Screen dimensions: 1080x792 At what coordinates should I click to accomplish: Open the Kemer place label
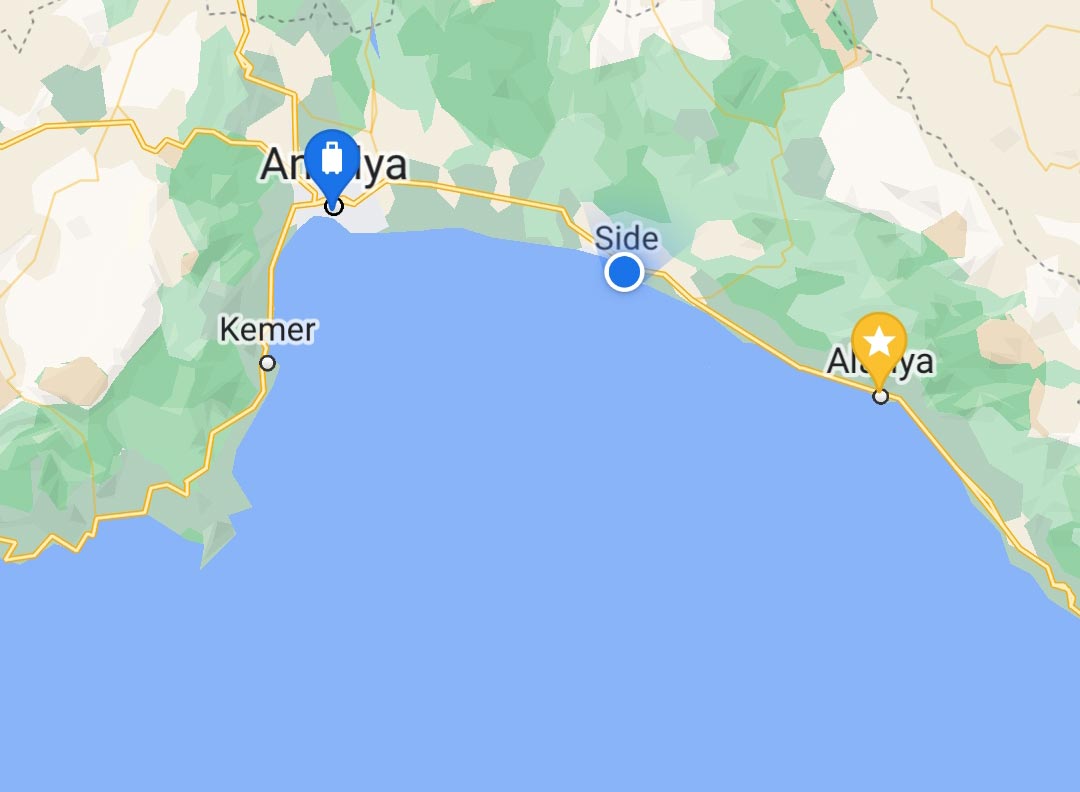[x=268, y=330]
